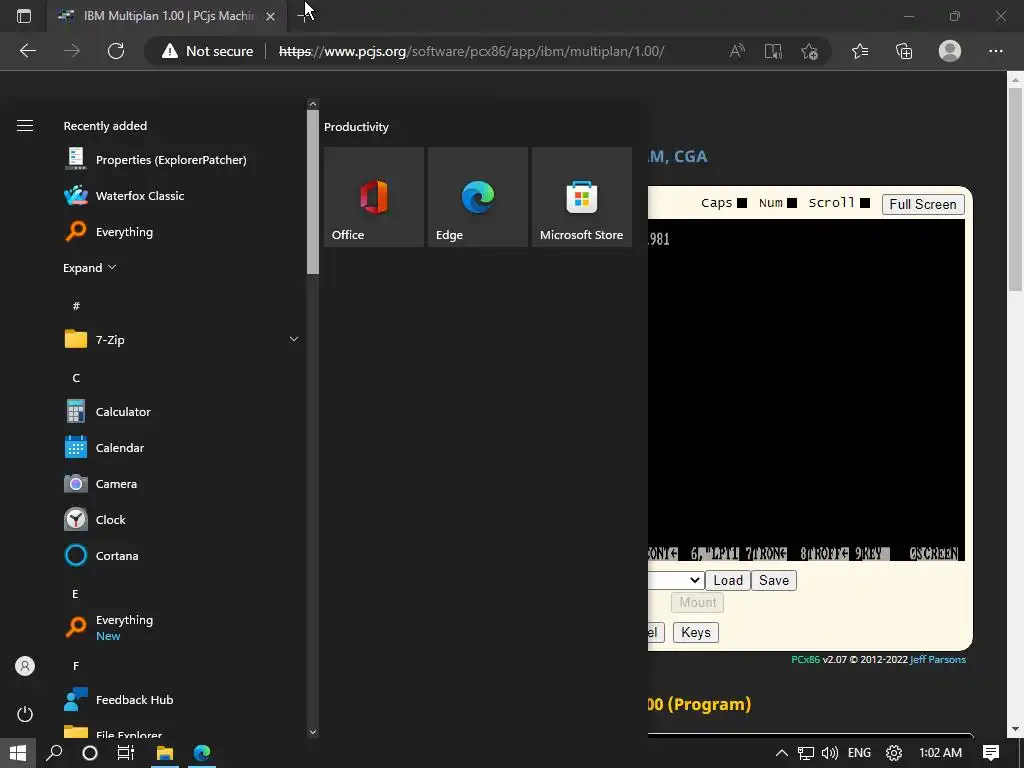Open the user account icon in Start menu
Viewport: 1024px width, 768px height.
point(25,666)
